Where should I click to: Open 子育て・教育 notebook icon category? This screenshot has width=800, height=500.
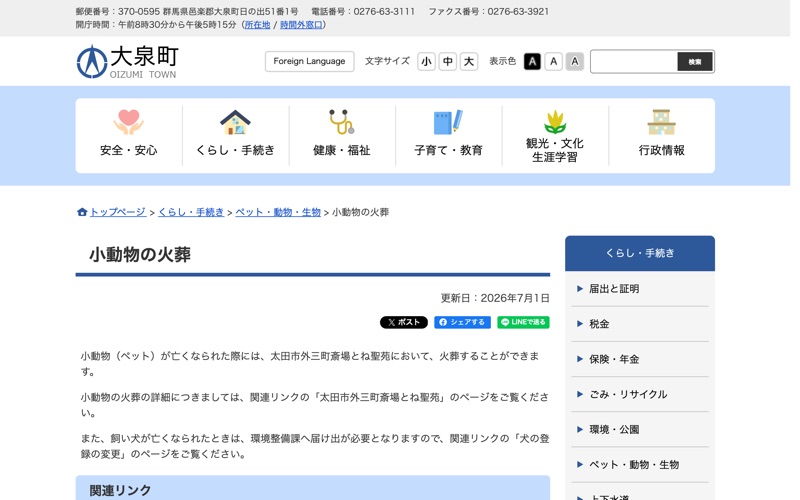[448, 135]
